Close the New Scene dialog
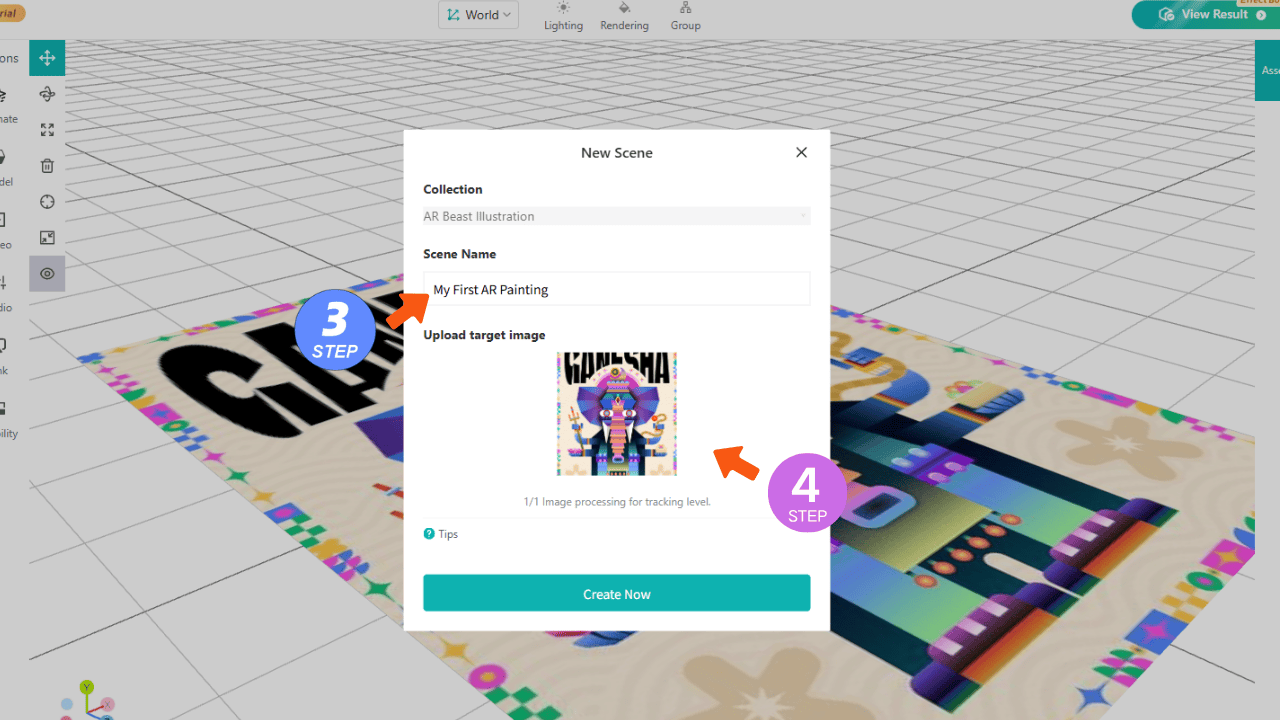The image size is (1280, 720). click(801, 153)
